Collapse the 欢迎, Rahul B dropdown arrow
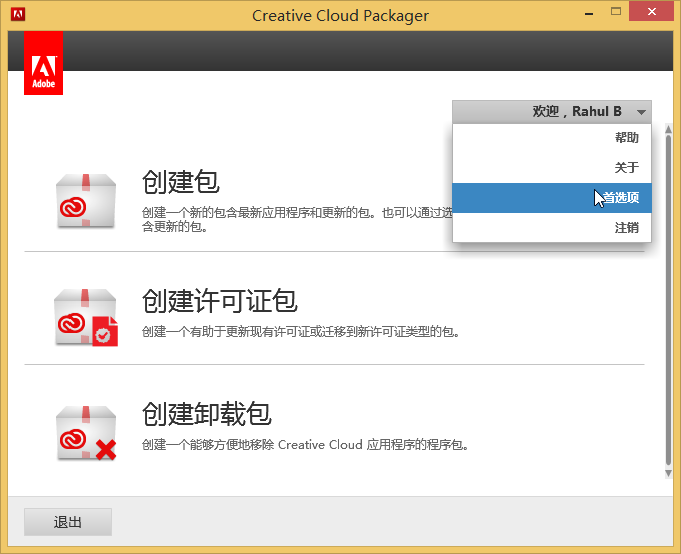 [x=642, y=112]
